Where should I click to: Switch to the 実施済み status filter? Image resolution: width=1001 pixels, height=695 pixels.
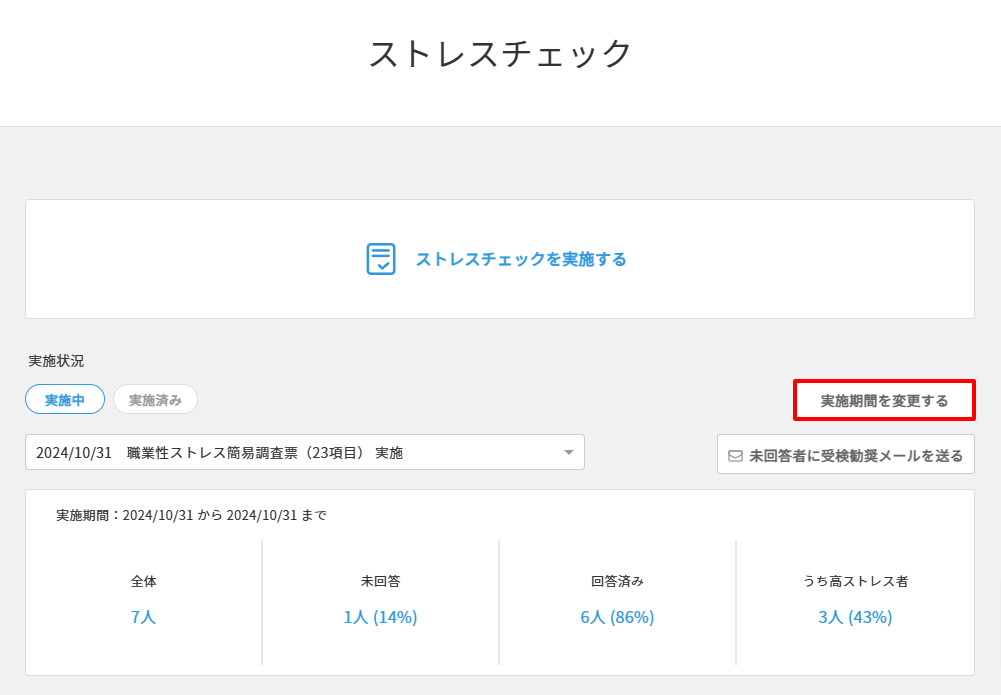click(x=155, y=400)
